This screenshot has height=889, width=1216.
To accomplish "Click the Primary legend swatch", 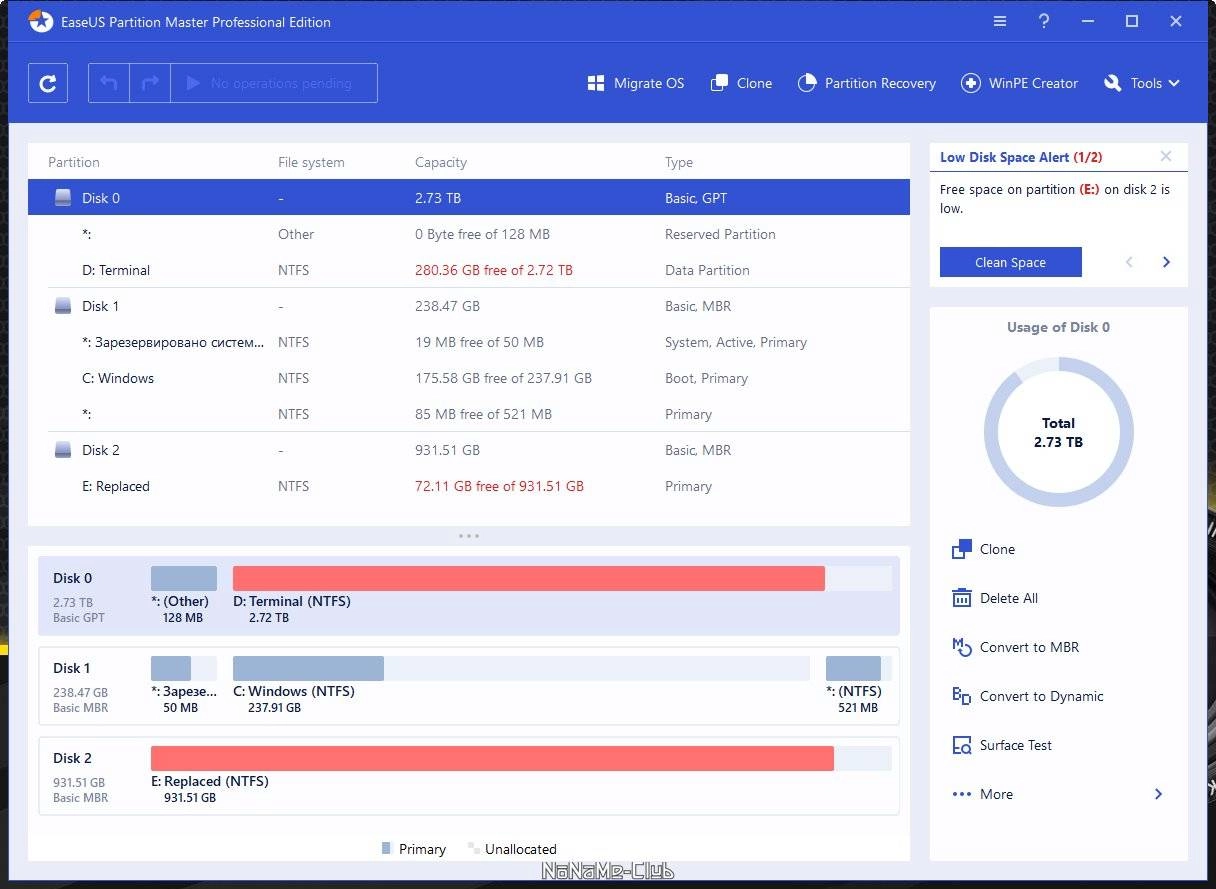I will click(x=387, y=848).
